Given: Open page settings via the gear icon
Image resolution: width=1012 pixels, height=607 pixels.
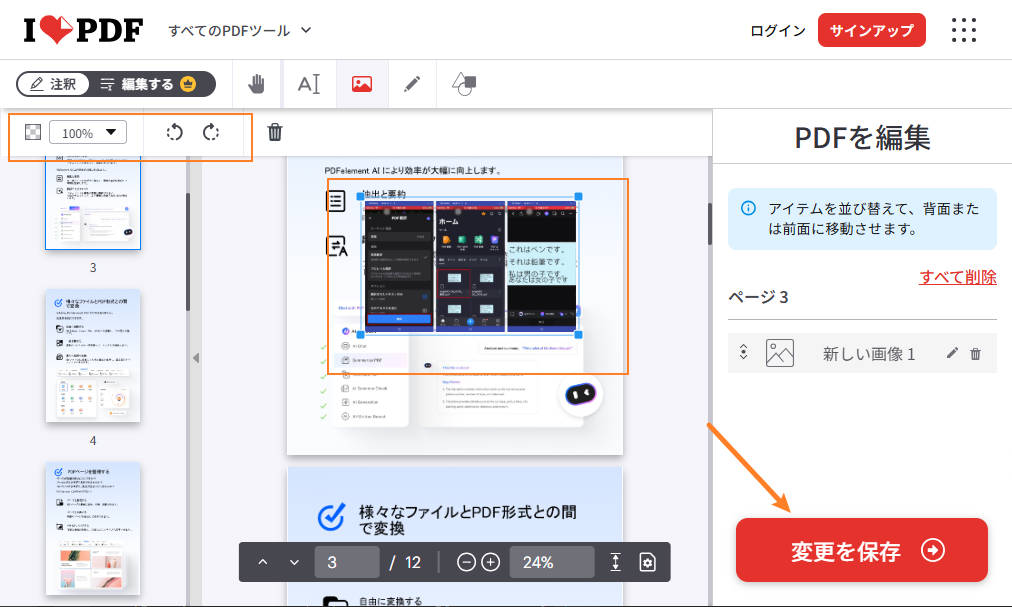Looking at the screenshot, I should (648, 562).
